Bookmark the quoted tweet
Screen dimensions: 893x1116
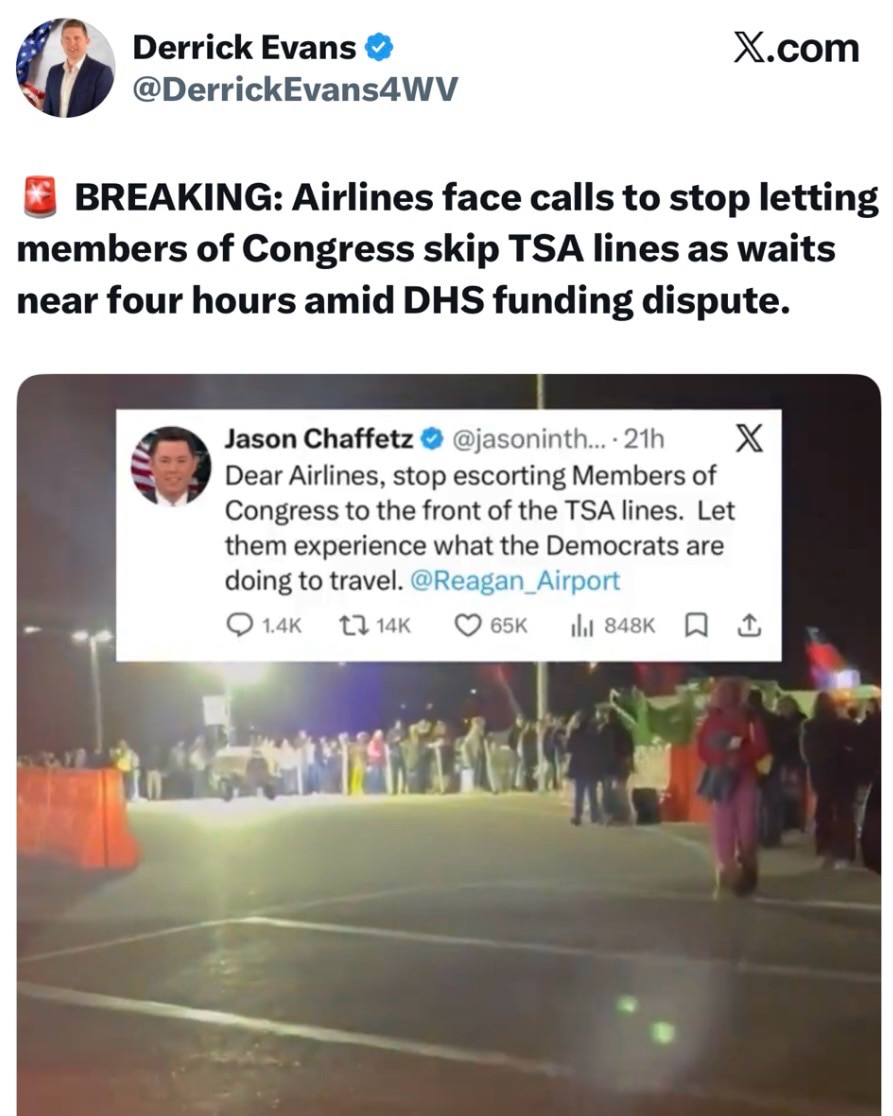pyautogui.click(x=696, y=626)
